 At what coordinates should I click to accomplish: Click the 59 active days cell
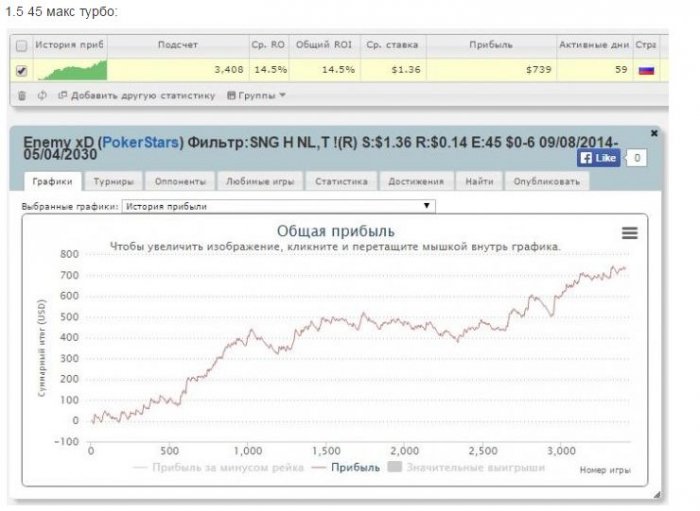click(x=594, y=70)
